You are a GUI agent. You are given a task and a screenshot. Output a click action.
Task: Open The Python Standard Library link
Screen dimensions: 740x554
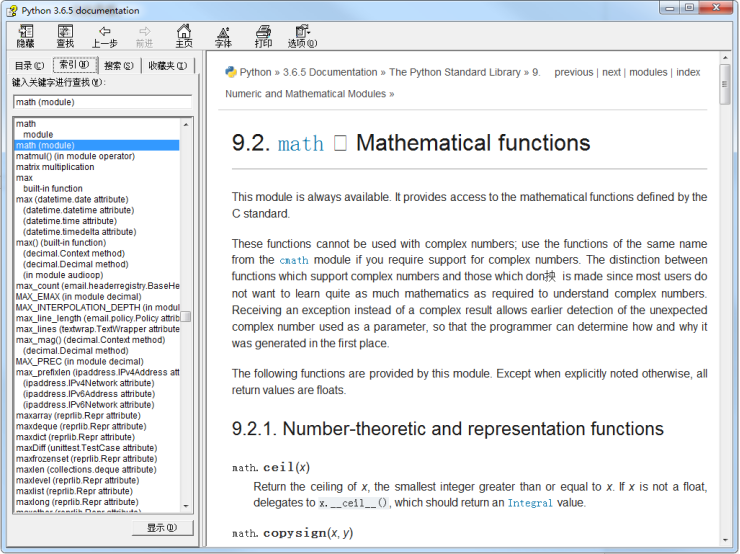[x=454, y=72]
